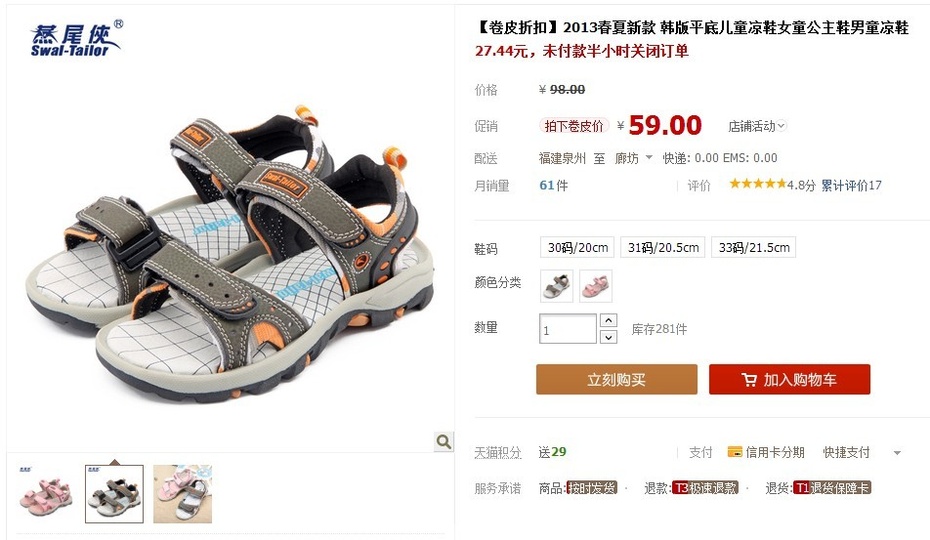The height and width of the screenshot is (540, 930).
Task: Click the T1 return guarantee card badge
Action: (x=832, y=488)
